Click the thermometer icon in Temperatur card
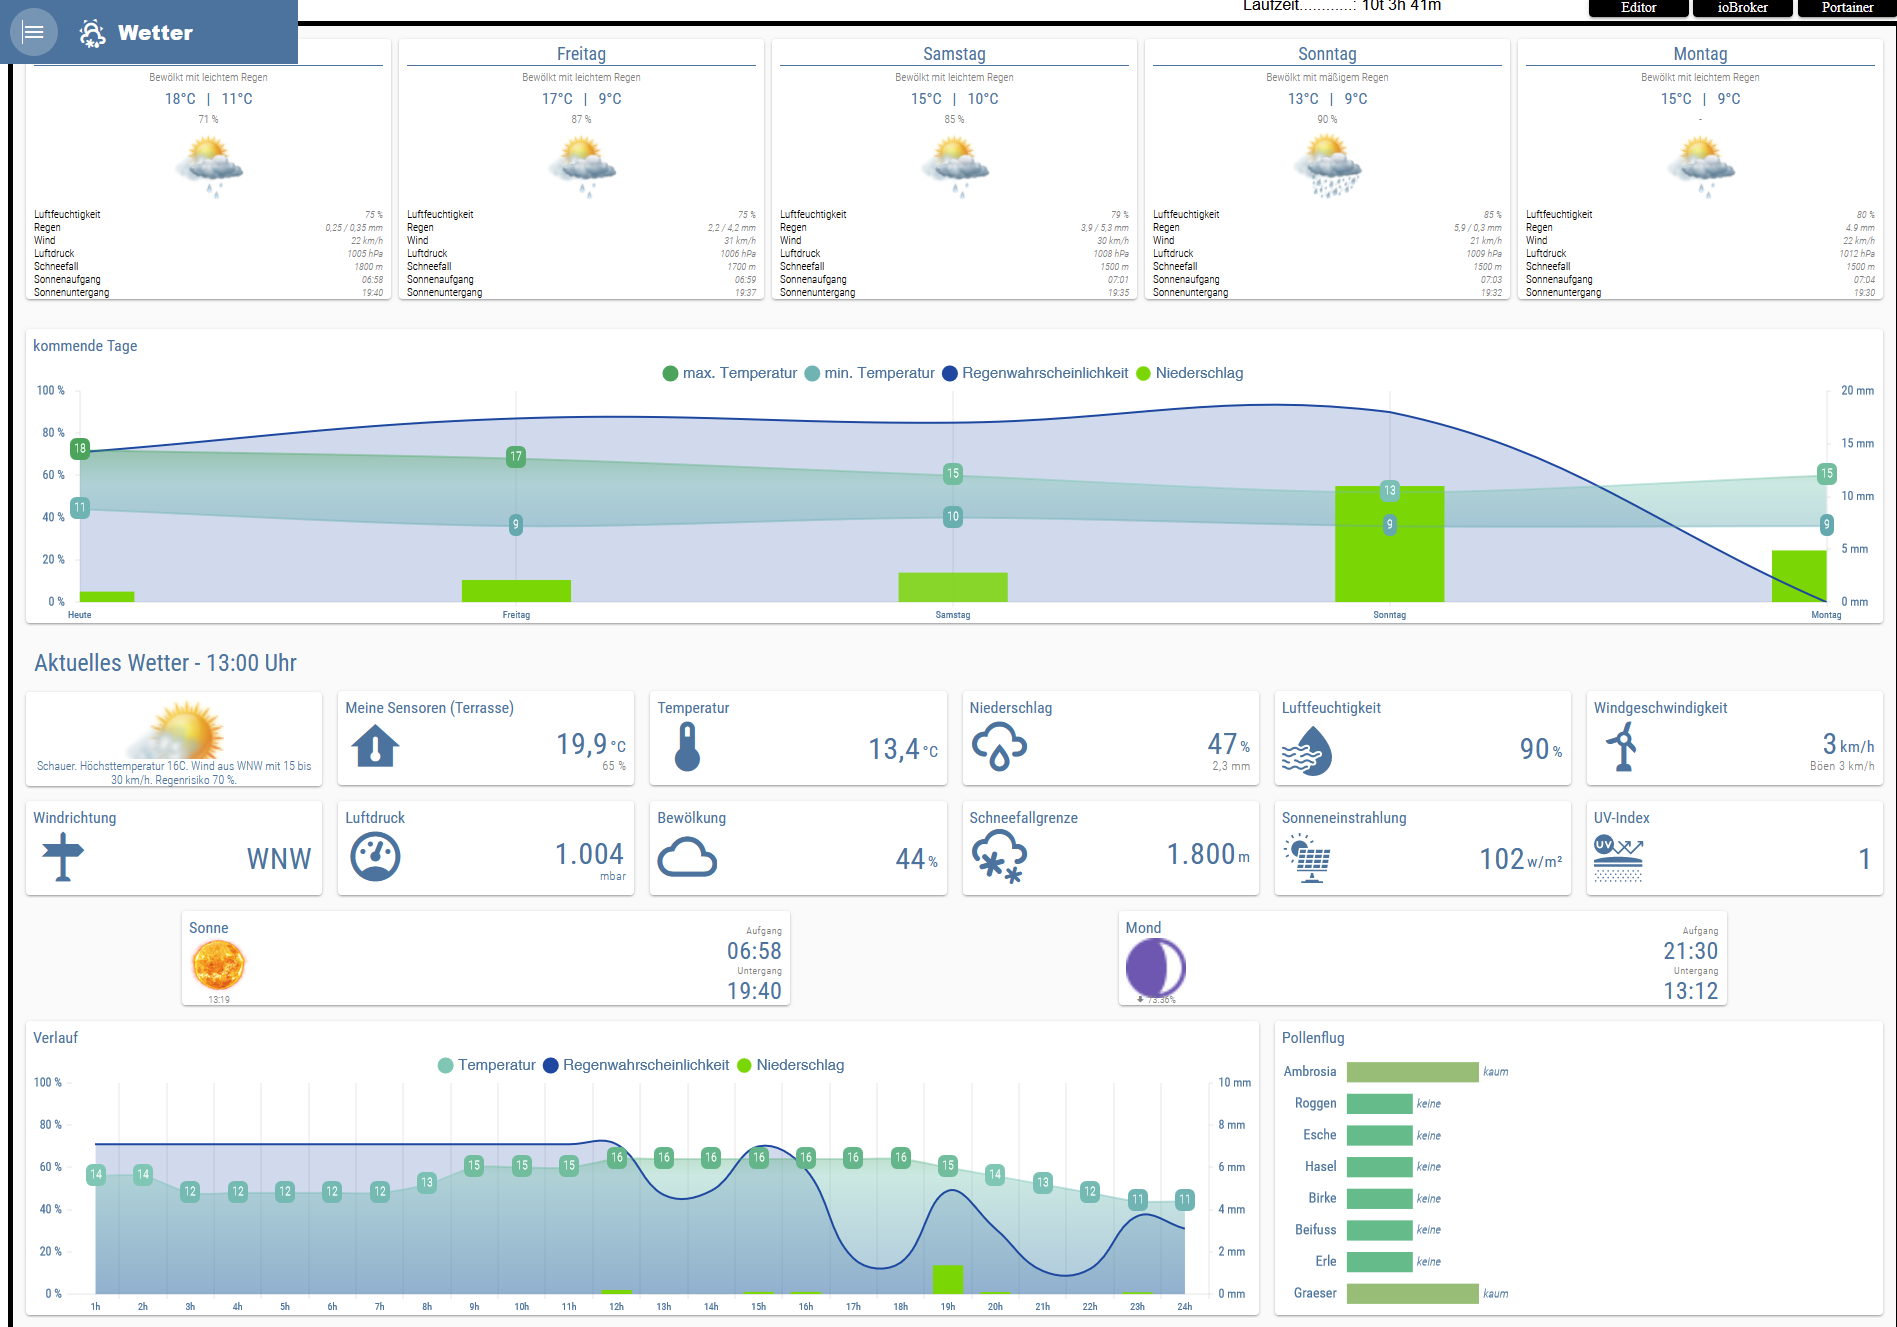This screenshot has height=1327, width=1897. point(687,747)
